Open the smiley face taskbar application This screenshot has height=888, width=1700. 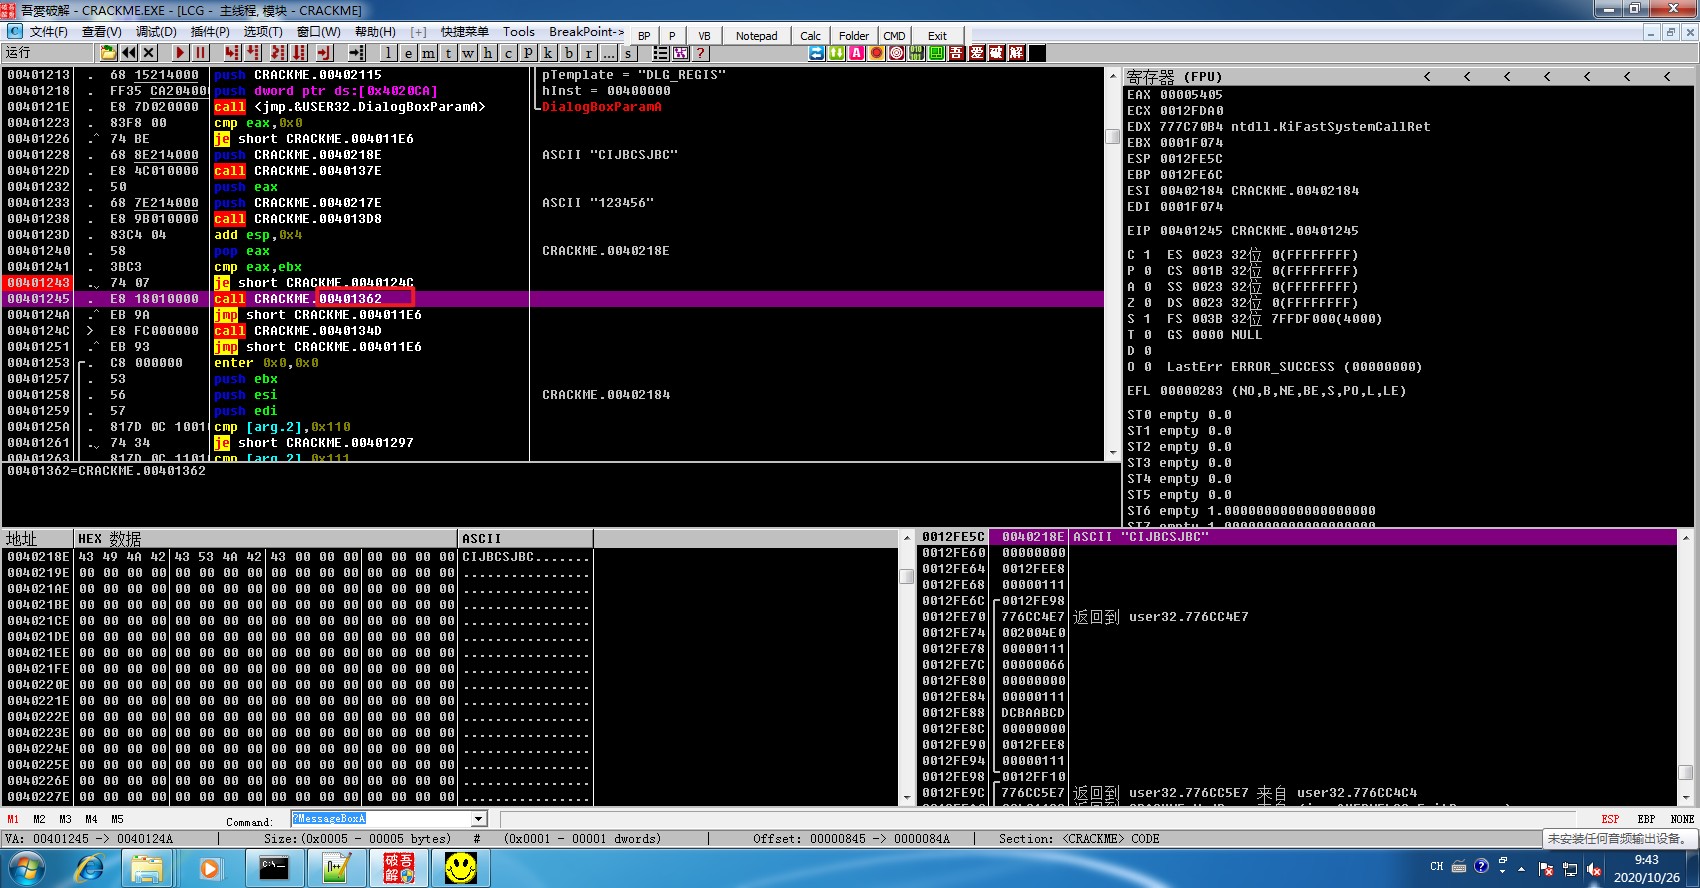coord(460,868)
